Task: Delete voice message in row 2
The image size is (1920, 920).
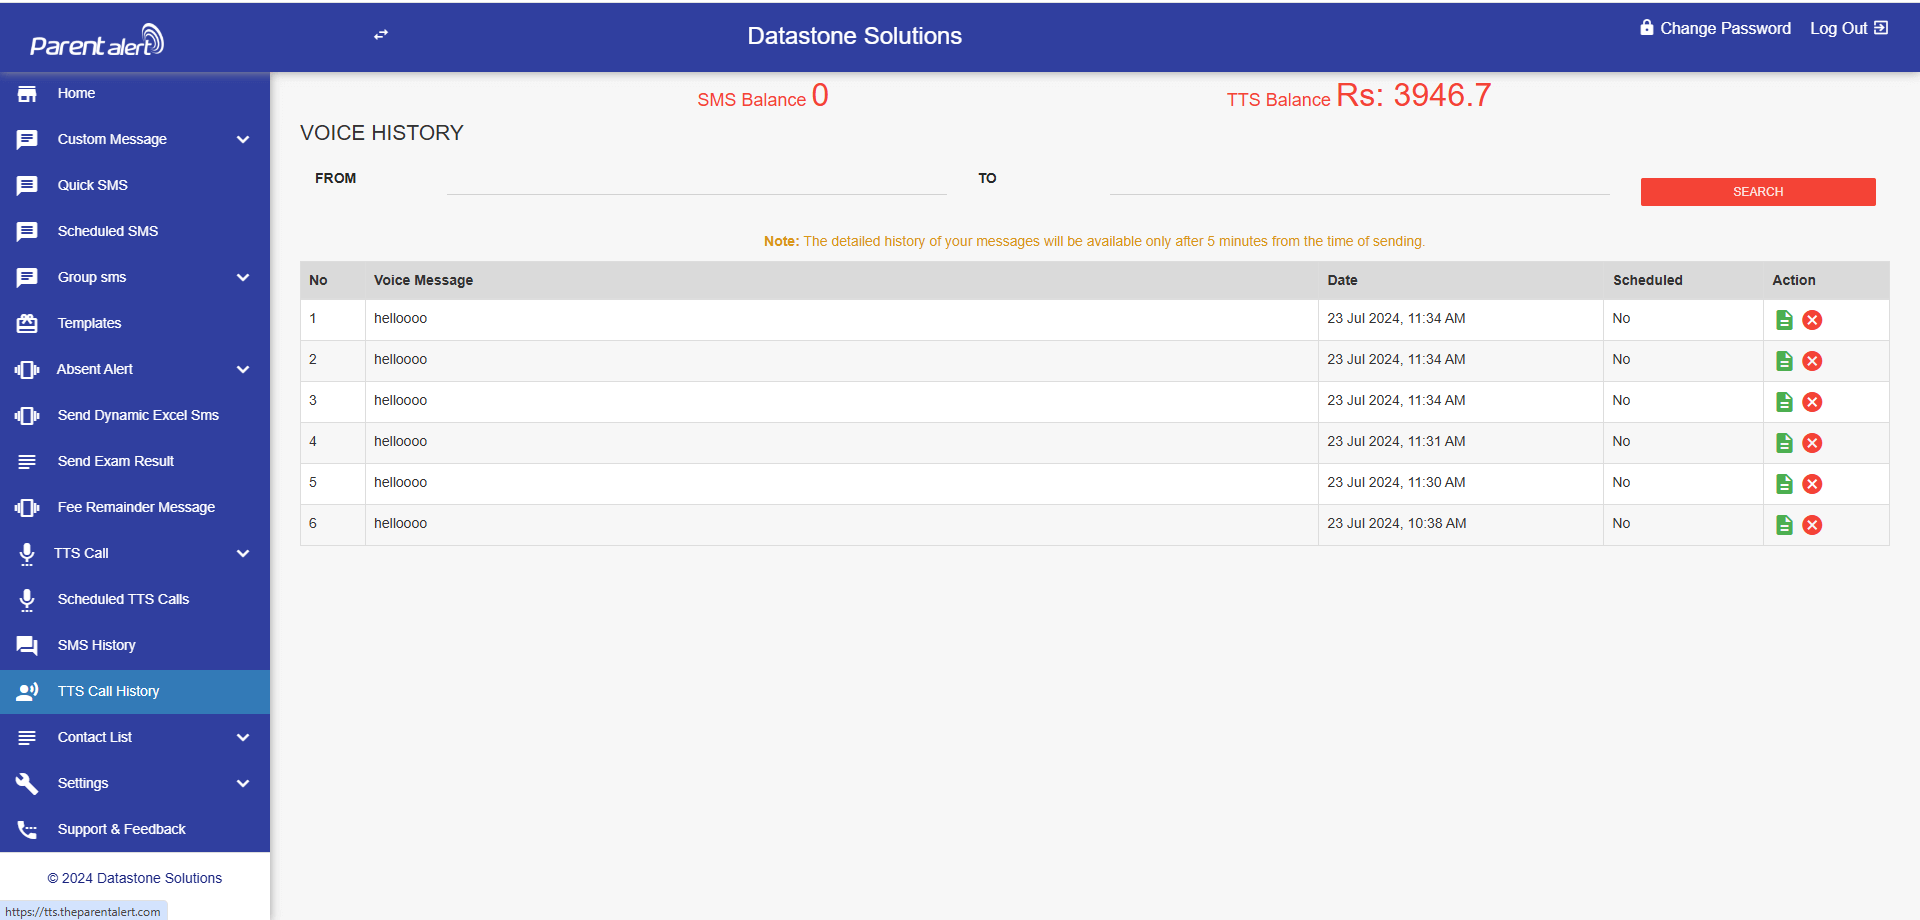Action: click(x=1812, y=361)
